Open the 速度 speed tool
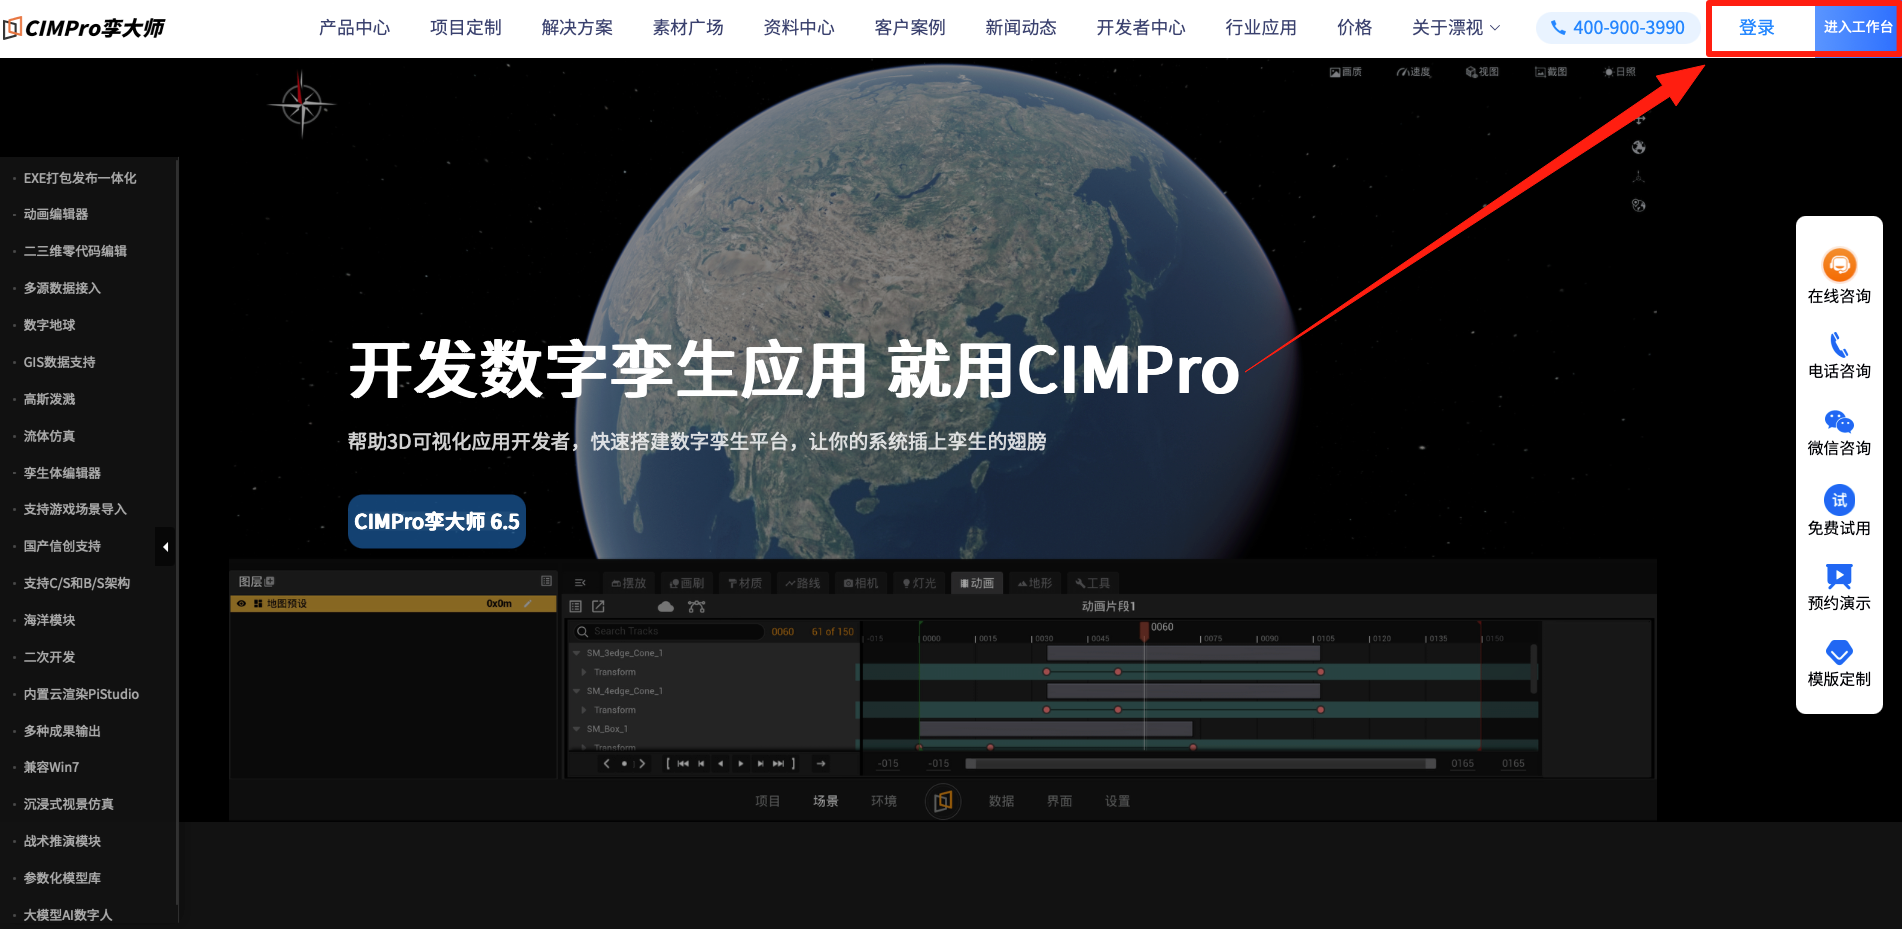 (1414, 72)
